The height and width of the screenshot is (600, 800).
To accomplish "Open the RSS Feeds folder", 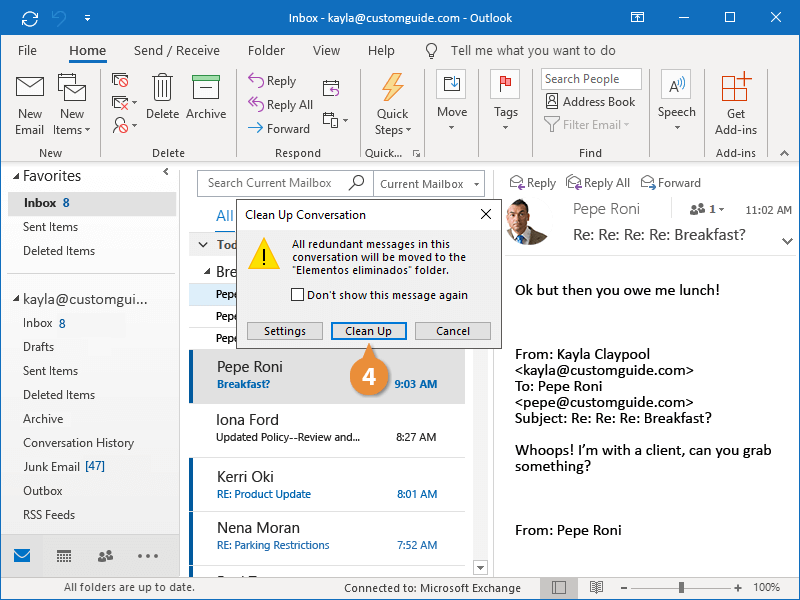I will point(49,515).
